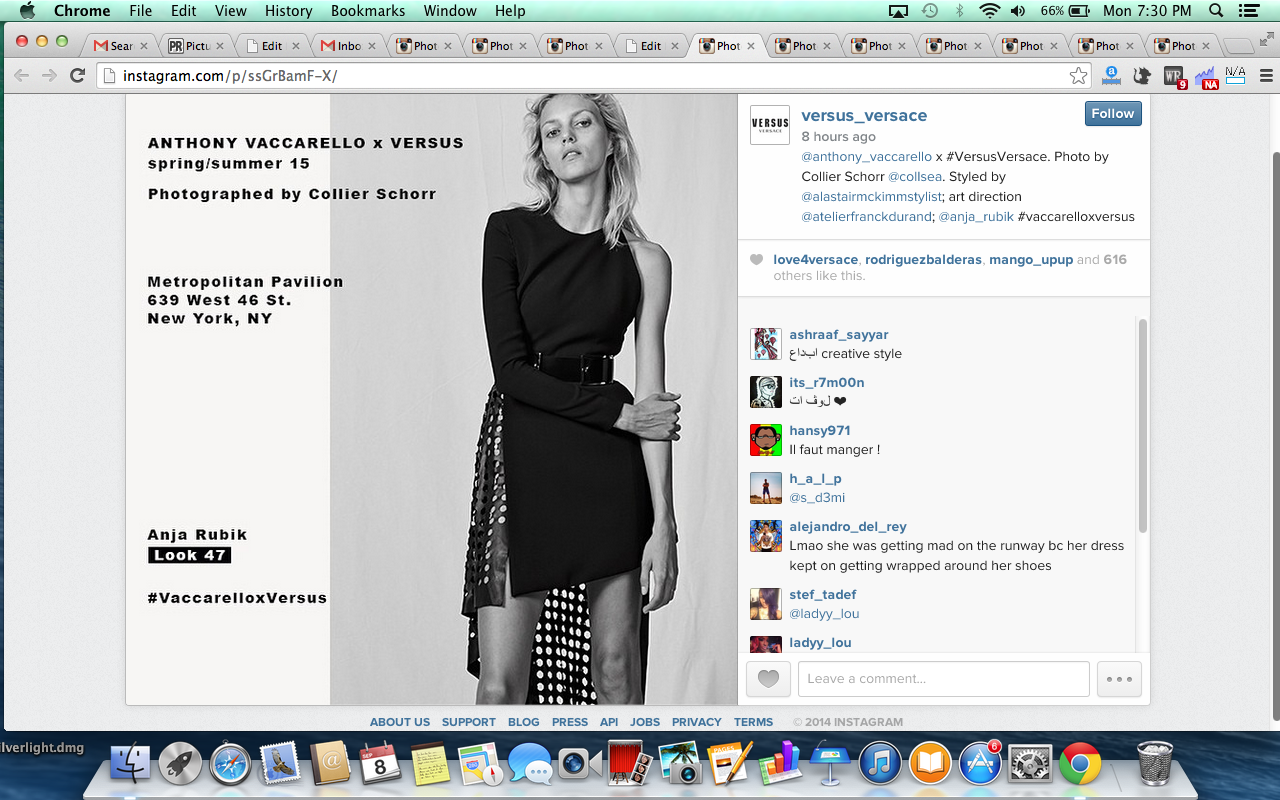Go back to the previous page
Screen dimensions: 1280x800
[22, 75]
